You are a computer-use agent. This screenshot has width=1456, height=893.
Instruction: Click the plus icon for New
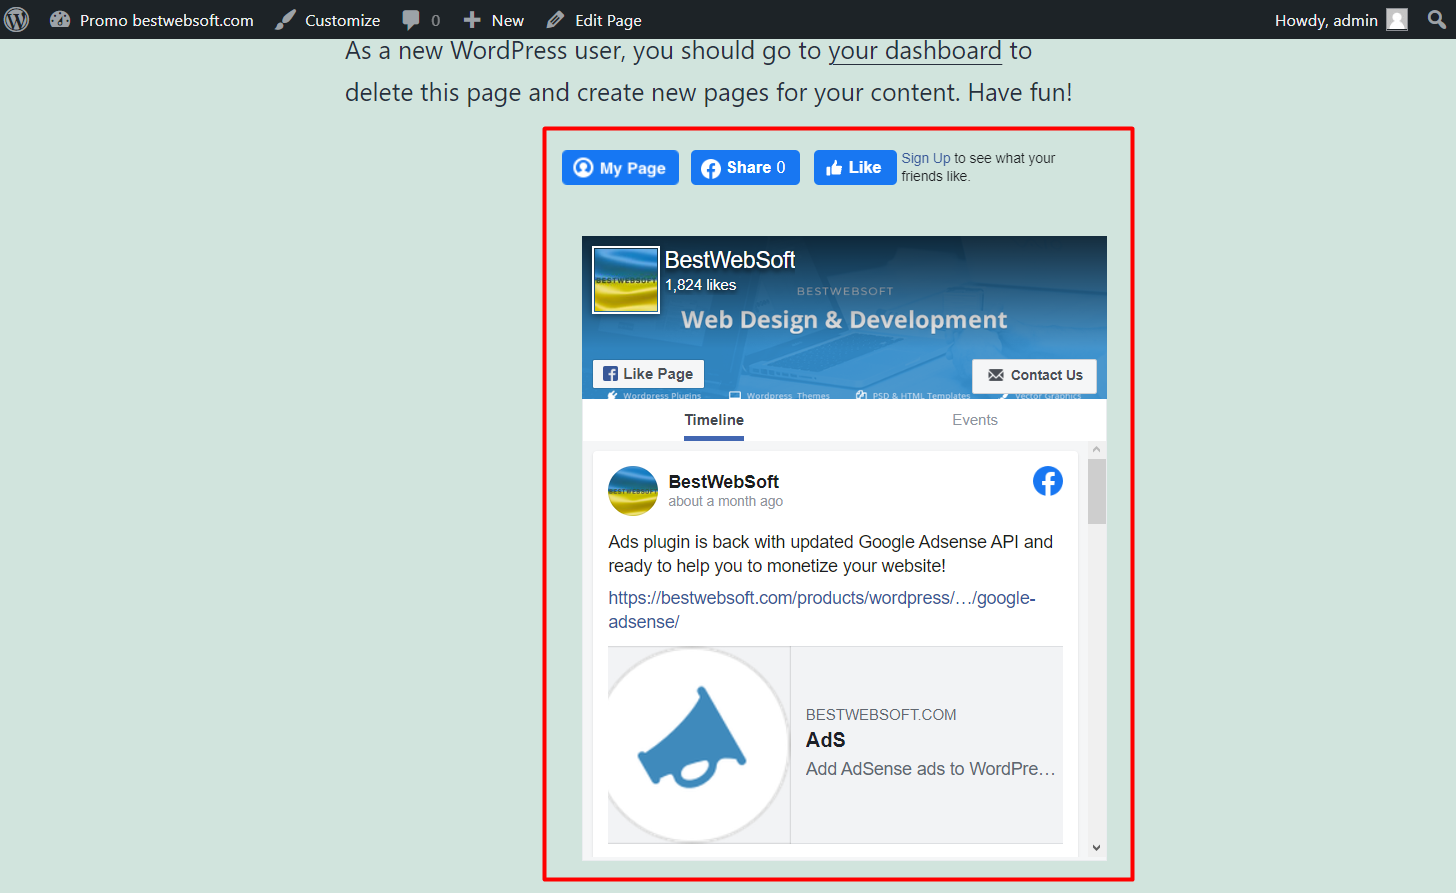472,20
